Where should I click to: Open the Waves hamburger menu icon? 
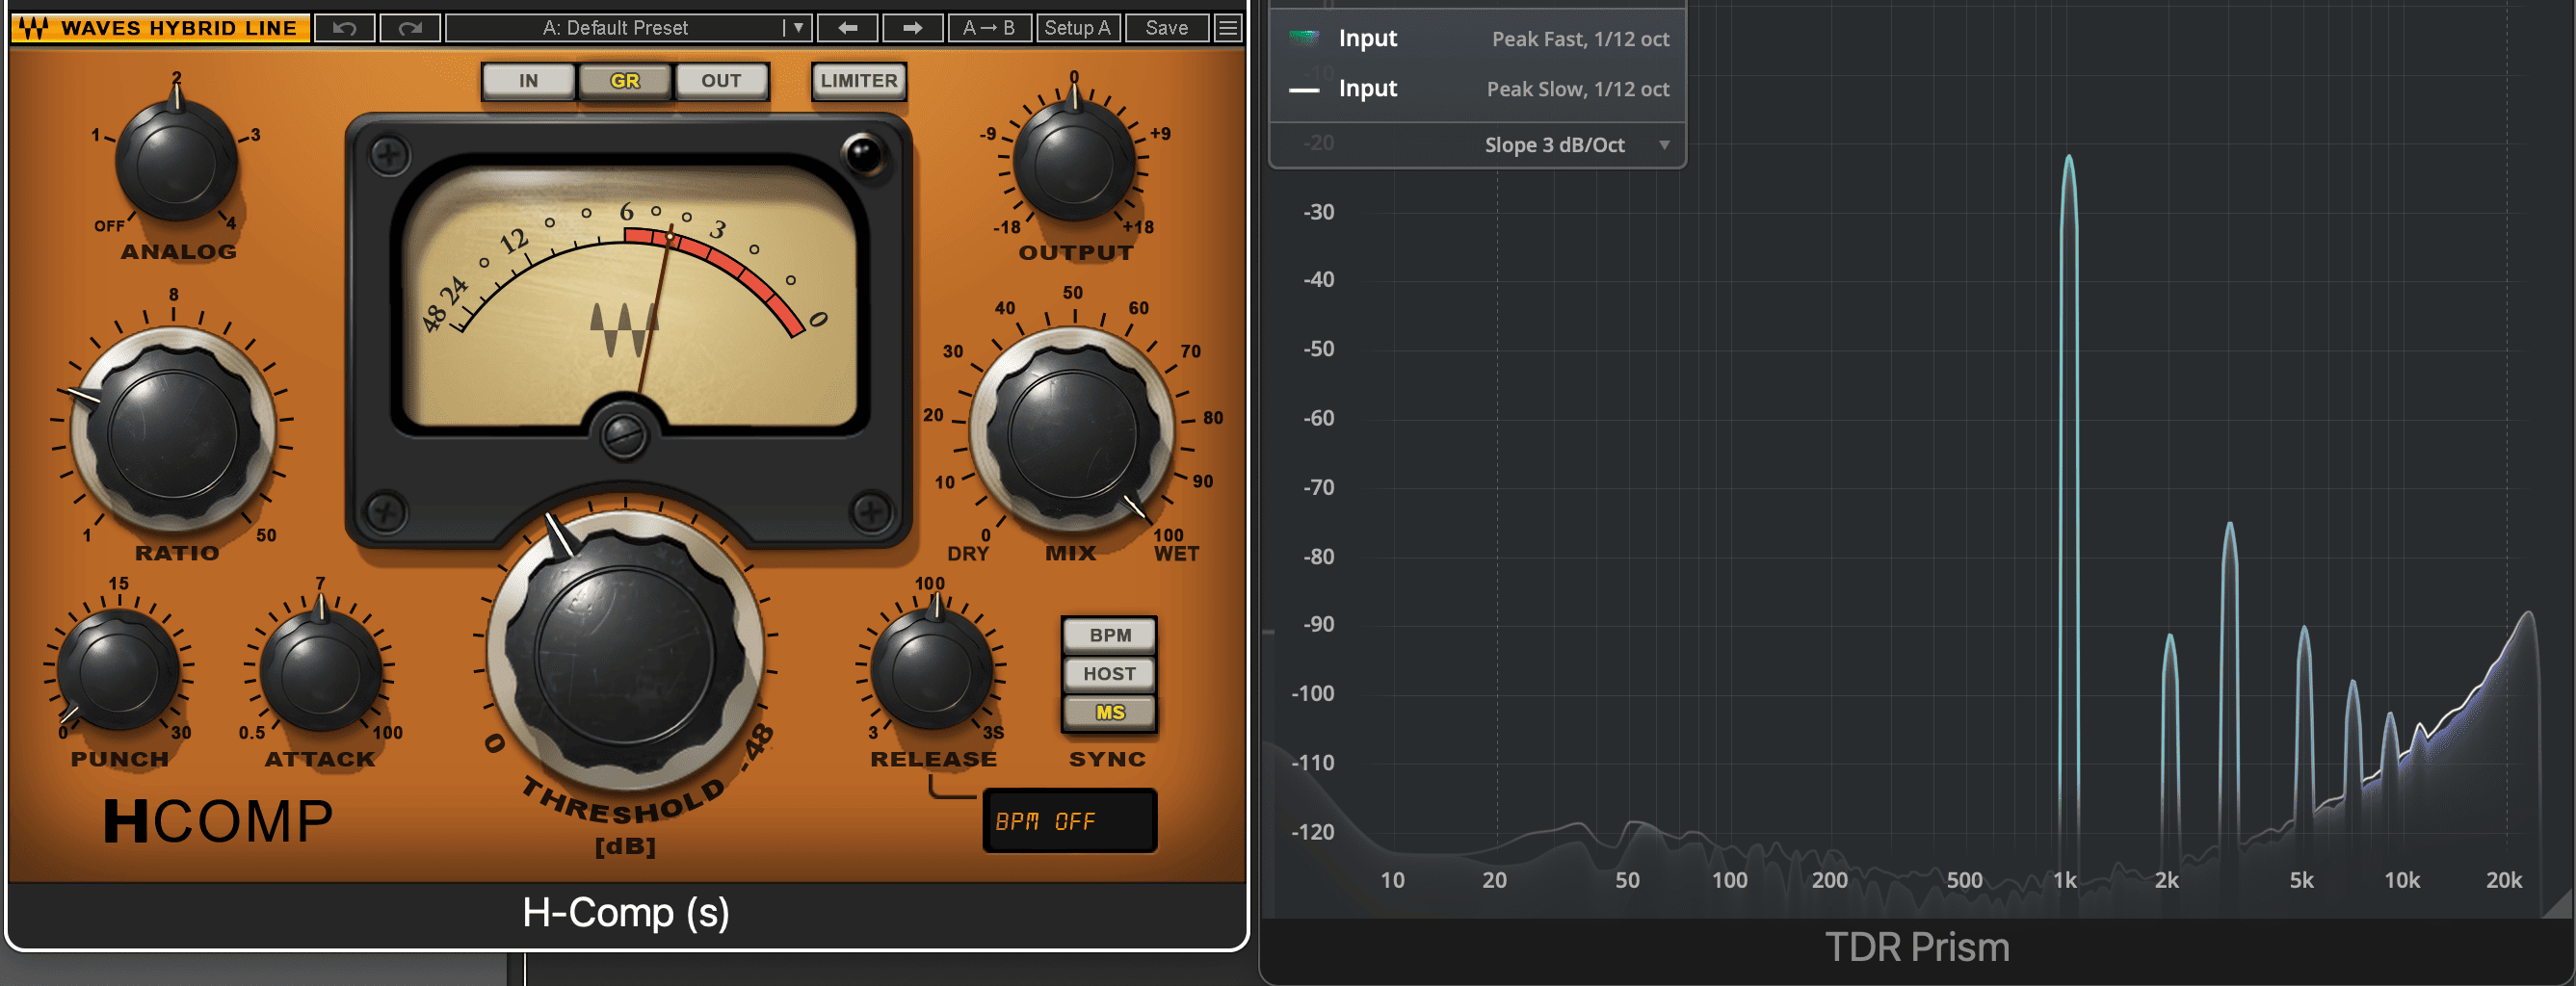1227,28
